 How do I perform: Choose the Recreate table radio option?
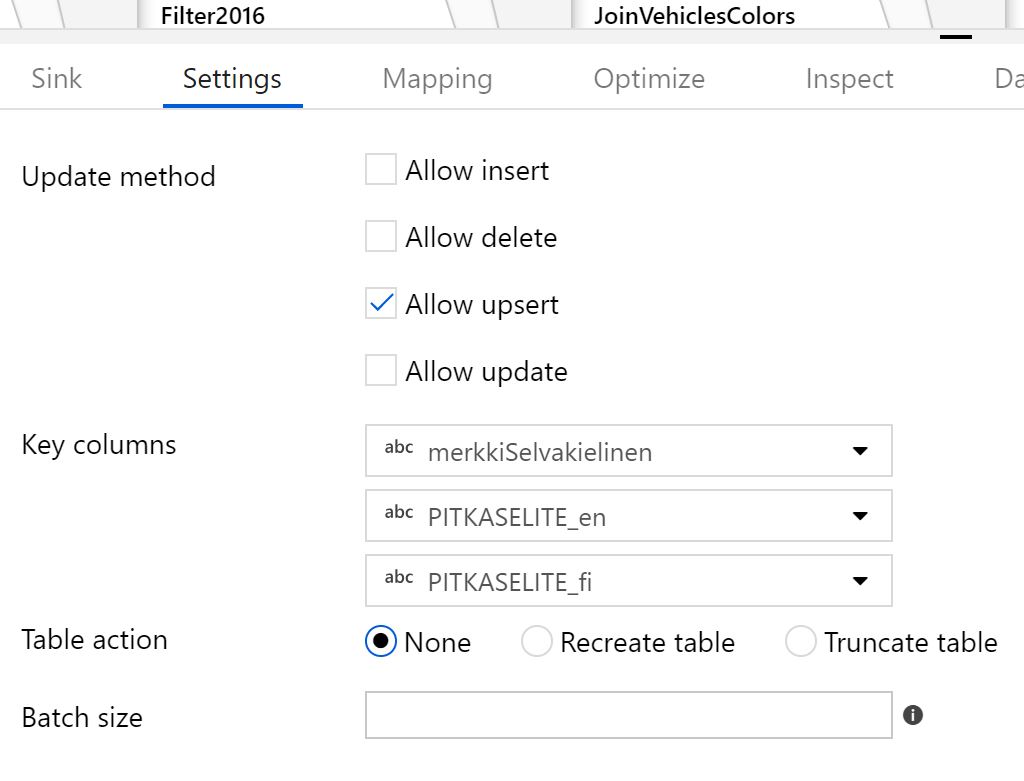point(537,641)
